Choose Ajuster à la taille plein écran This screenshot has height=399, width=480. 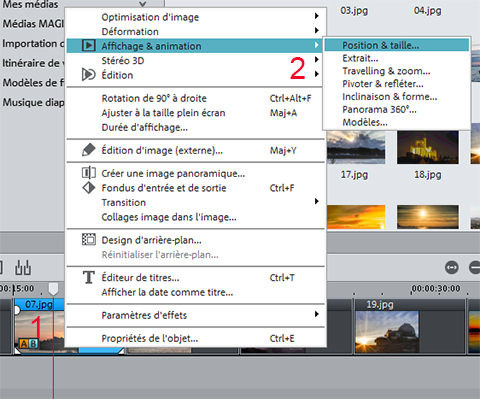[196, 113]
